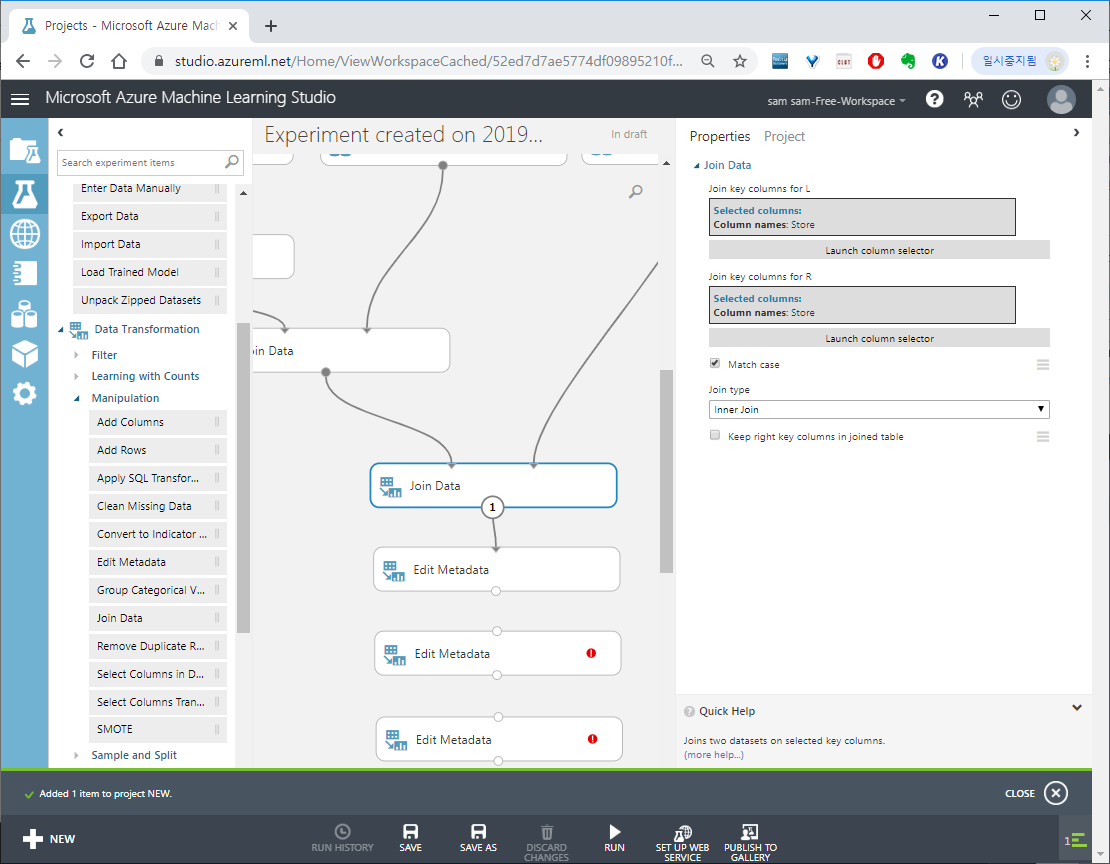Open the Notebooks sidebar icon
The image size is (1110, 864).
click(24, 273)
